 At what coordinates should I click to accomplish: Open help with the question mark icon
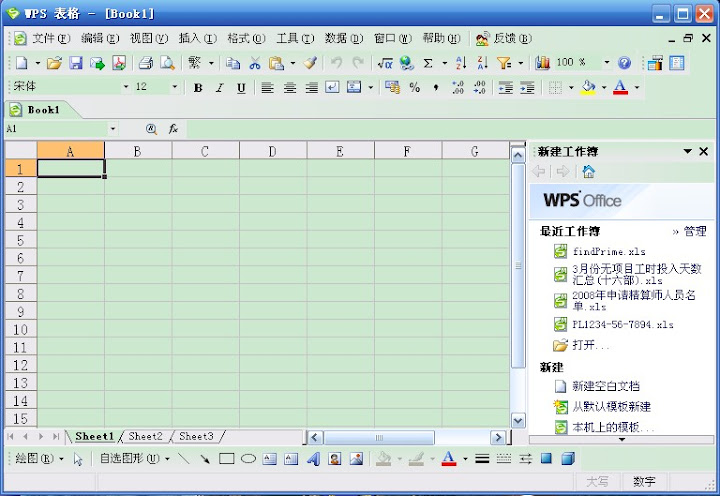tap(624, 63)
